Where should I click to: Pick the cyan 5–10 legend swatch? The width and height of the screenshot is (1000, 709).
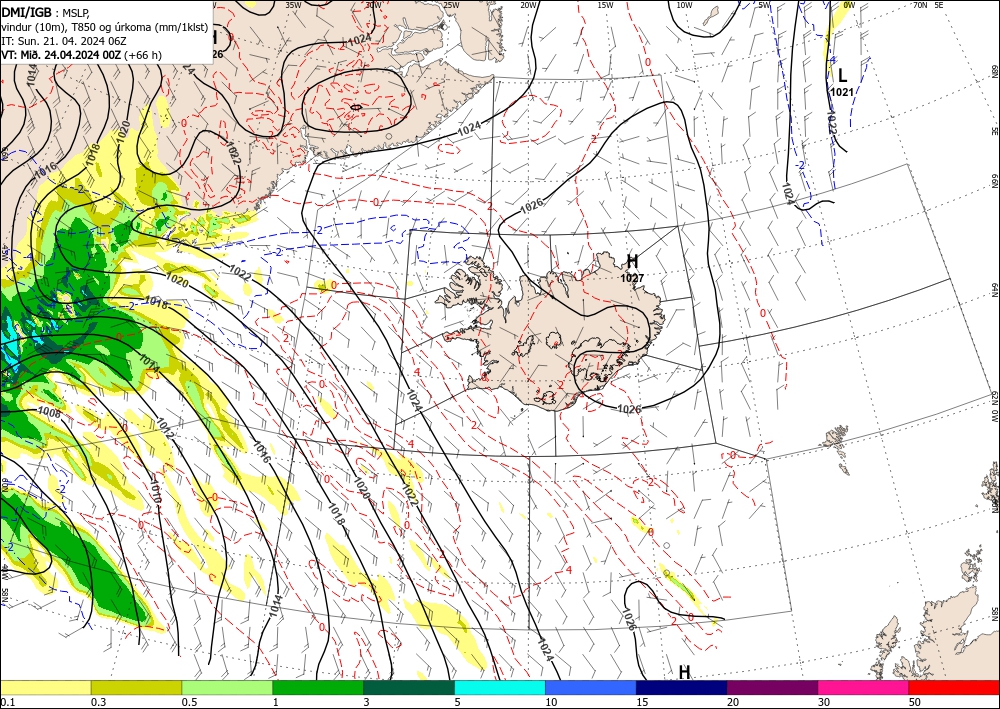[x=499, y=687]
